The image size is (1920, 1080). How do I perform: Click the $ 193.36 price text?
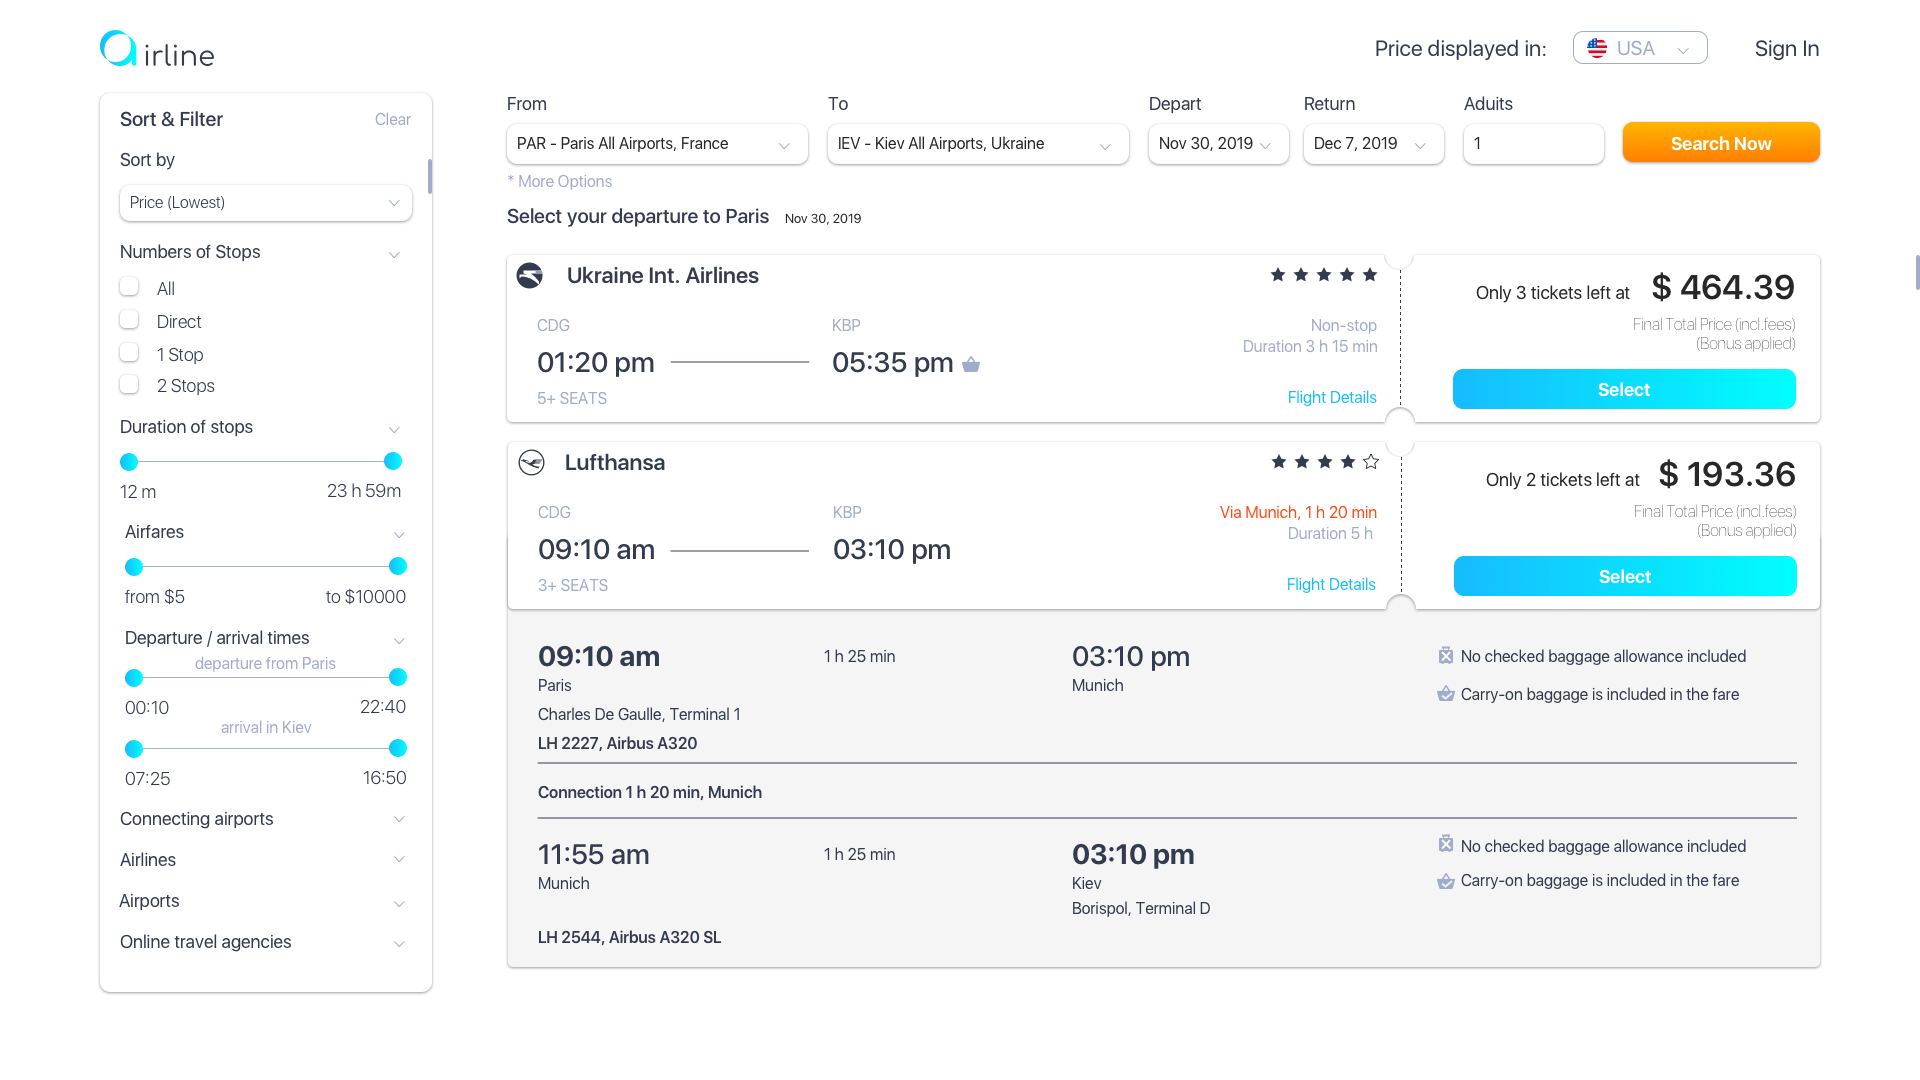pos(1727,474)
